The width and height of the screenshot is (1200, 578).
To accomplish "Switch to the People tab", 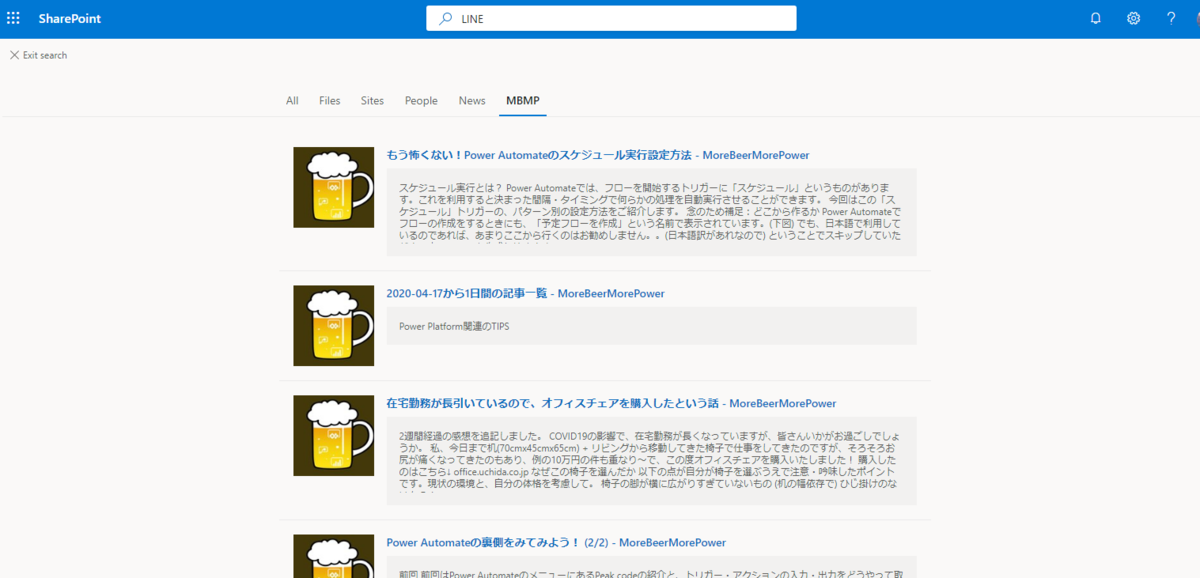I will (x=421, y=100).
